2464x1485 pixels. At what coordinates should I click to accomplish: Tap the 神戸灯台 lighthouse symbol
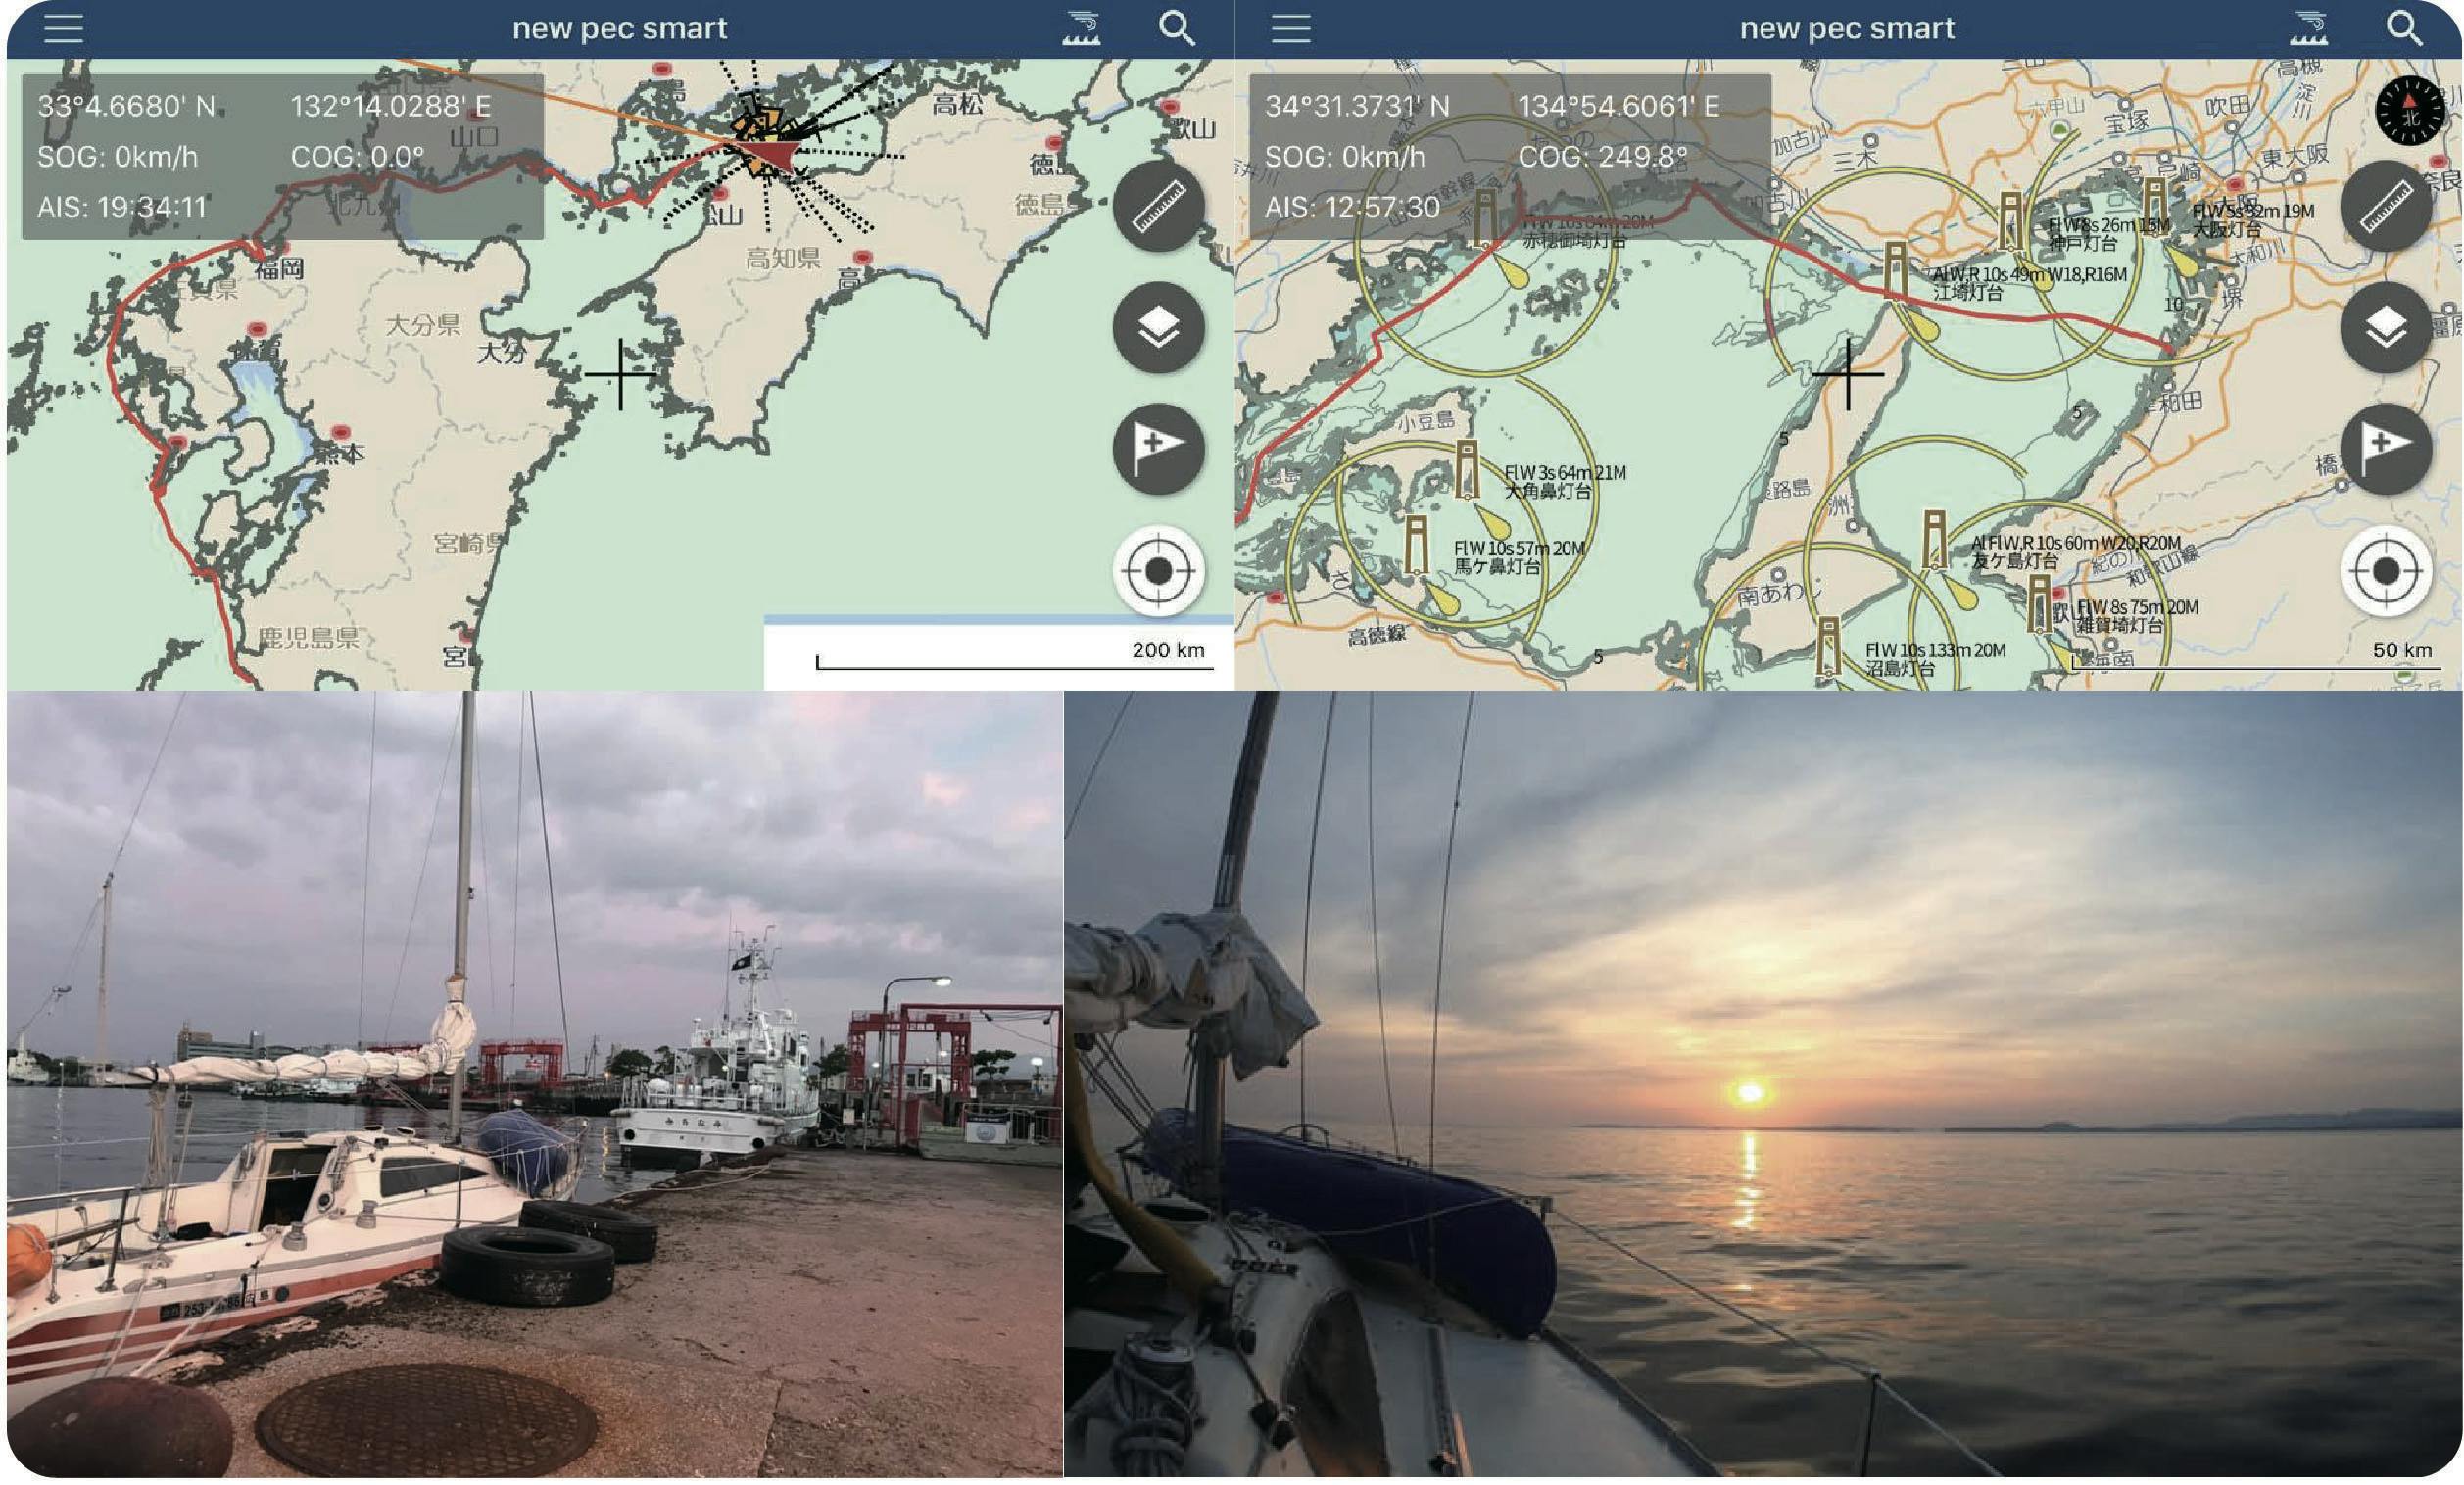click(2011, 222)
